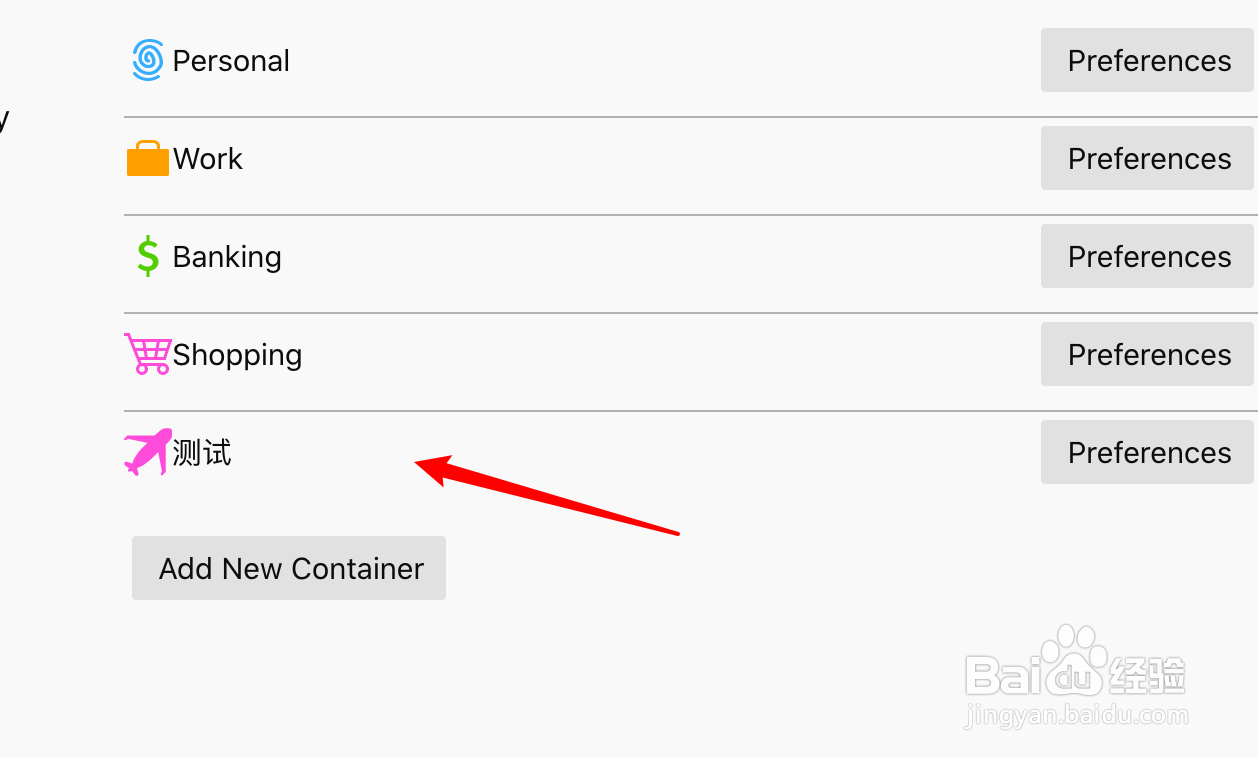Open Preferences for the 测试 container
Image resolution: width=1258 pixels, height=758 pixels.
(x=1147, y=452)
